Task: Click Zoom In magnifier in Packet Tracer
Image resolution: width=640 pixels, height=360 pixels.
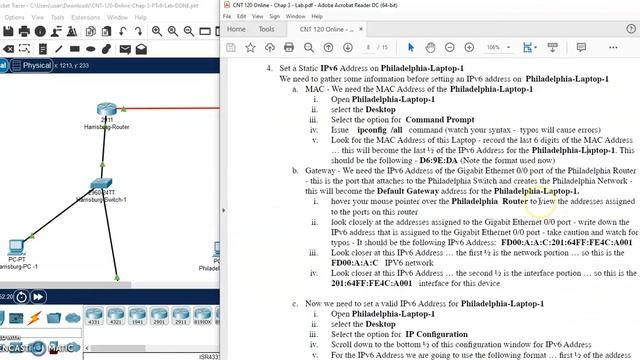Action: tap(157, 31)
